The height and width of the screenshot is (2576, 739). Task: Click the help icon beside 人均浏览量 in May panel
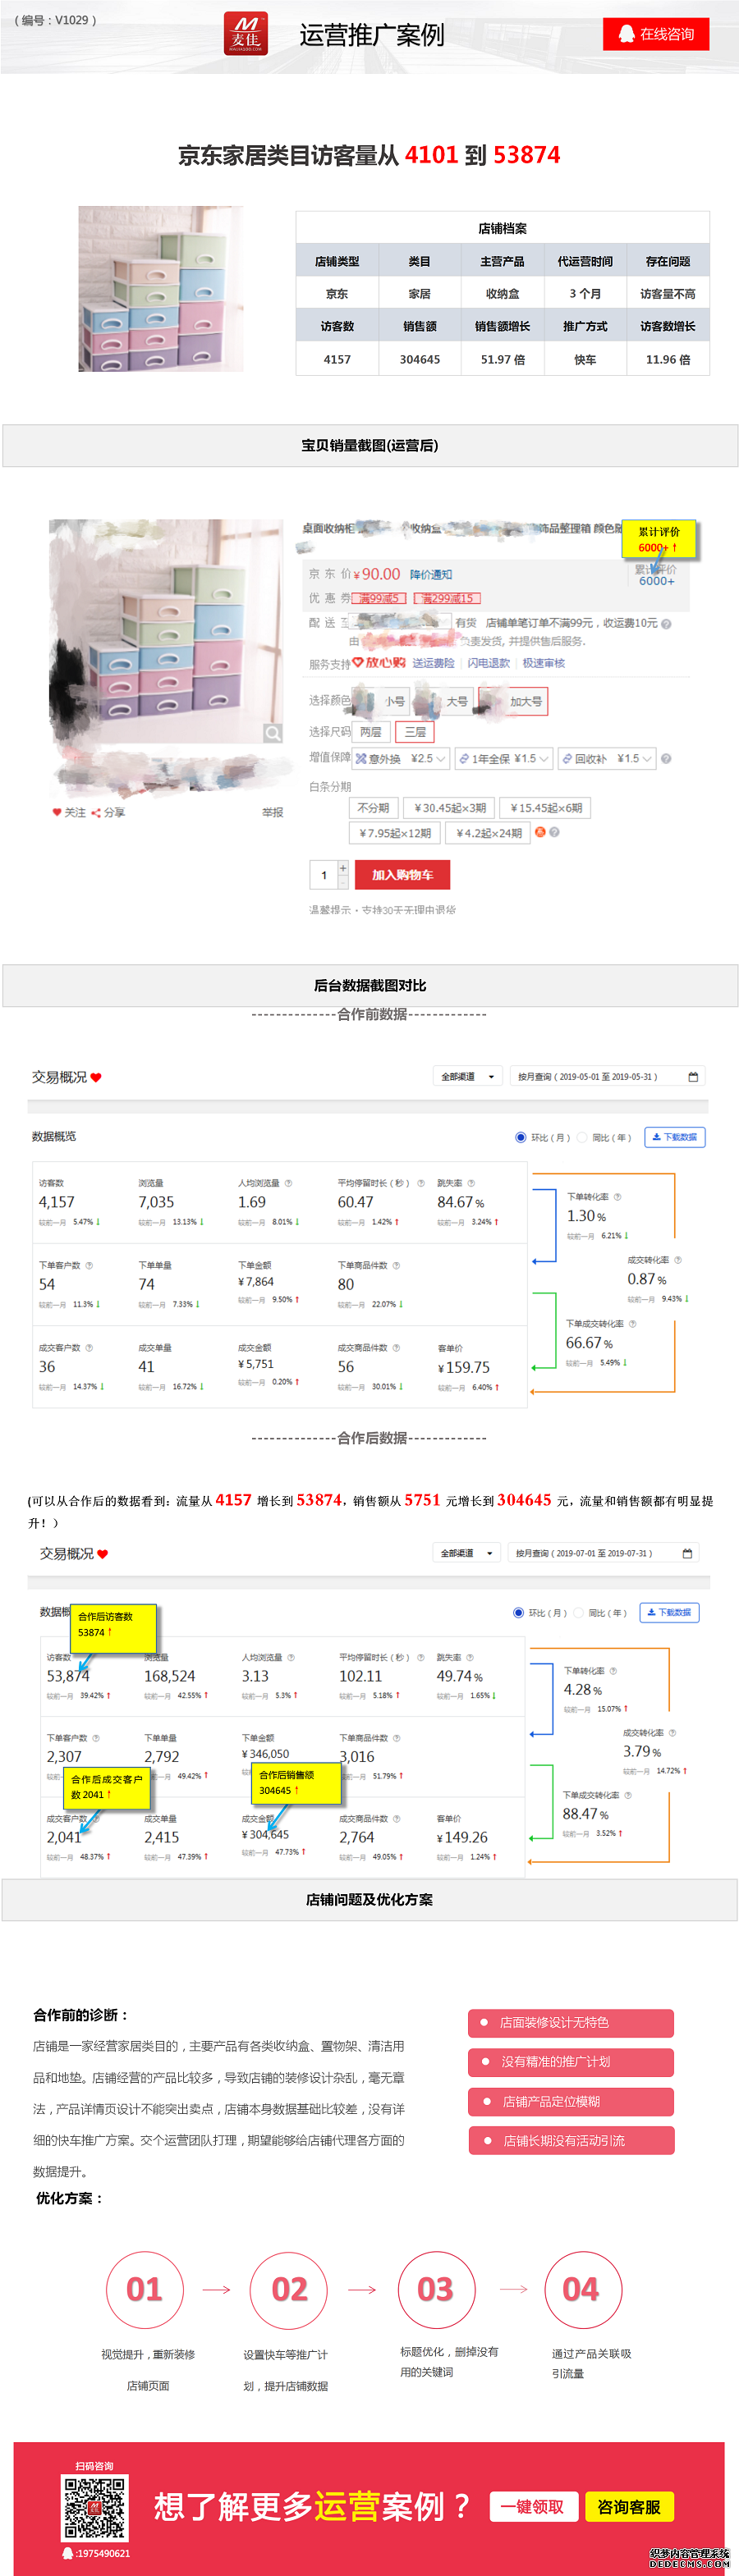click(x=288, y=1183)
